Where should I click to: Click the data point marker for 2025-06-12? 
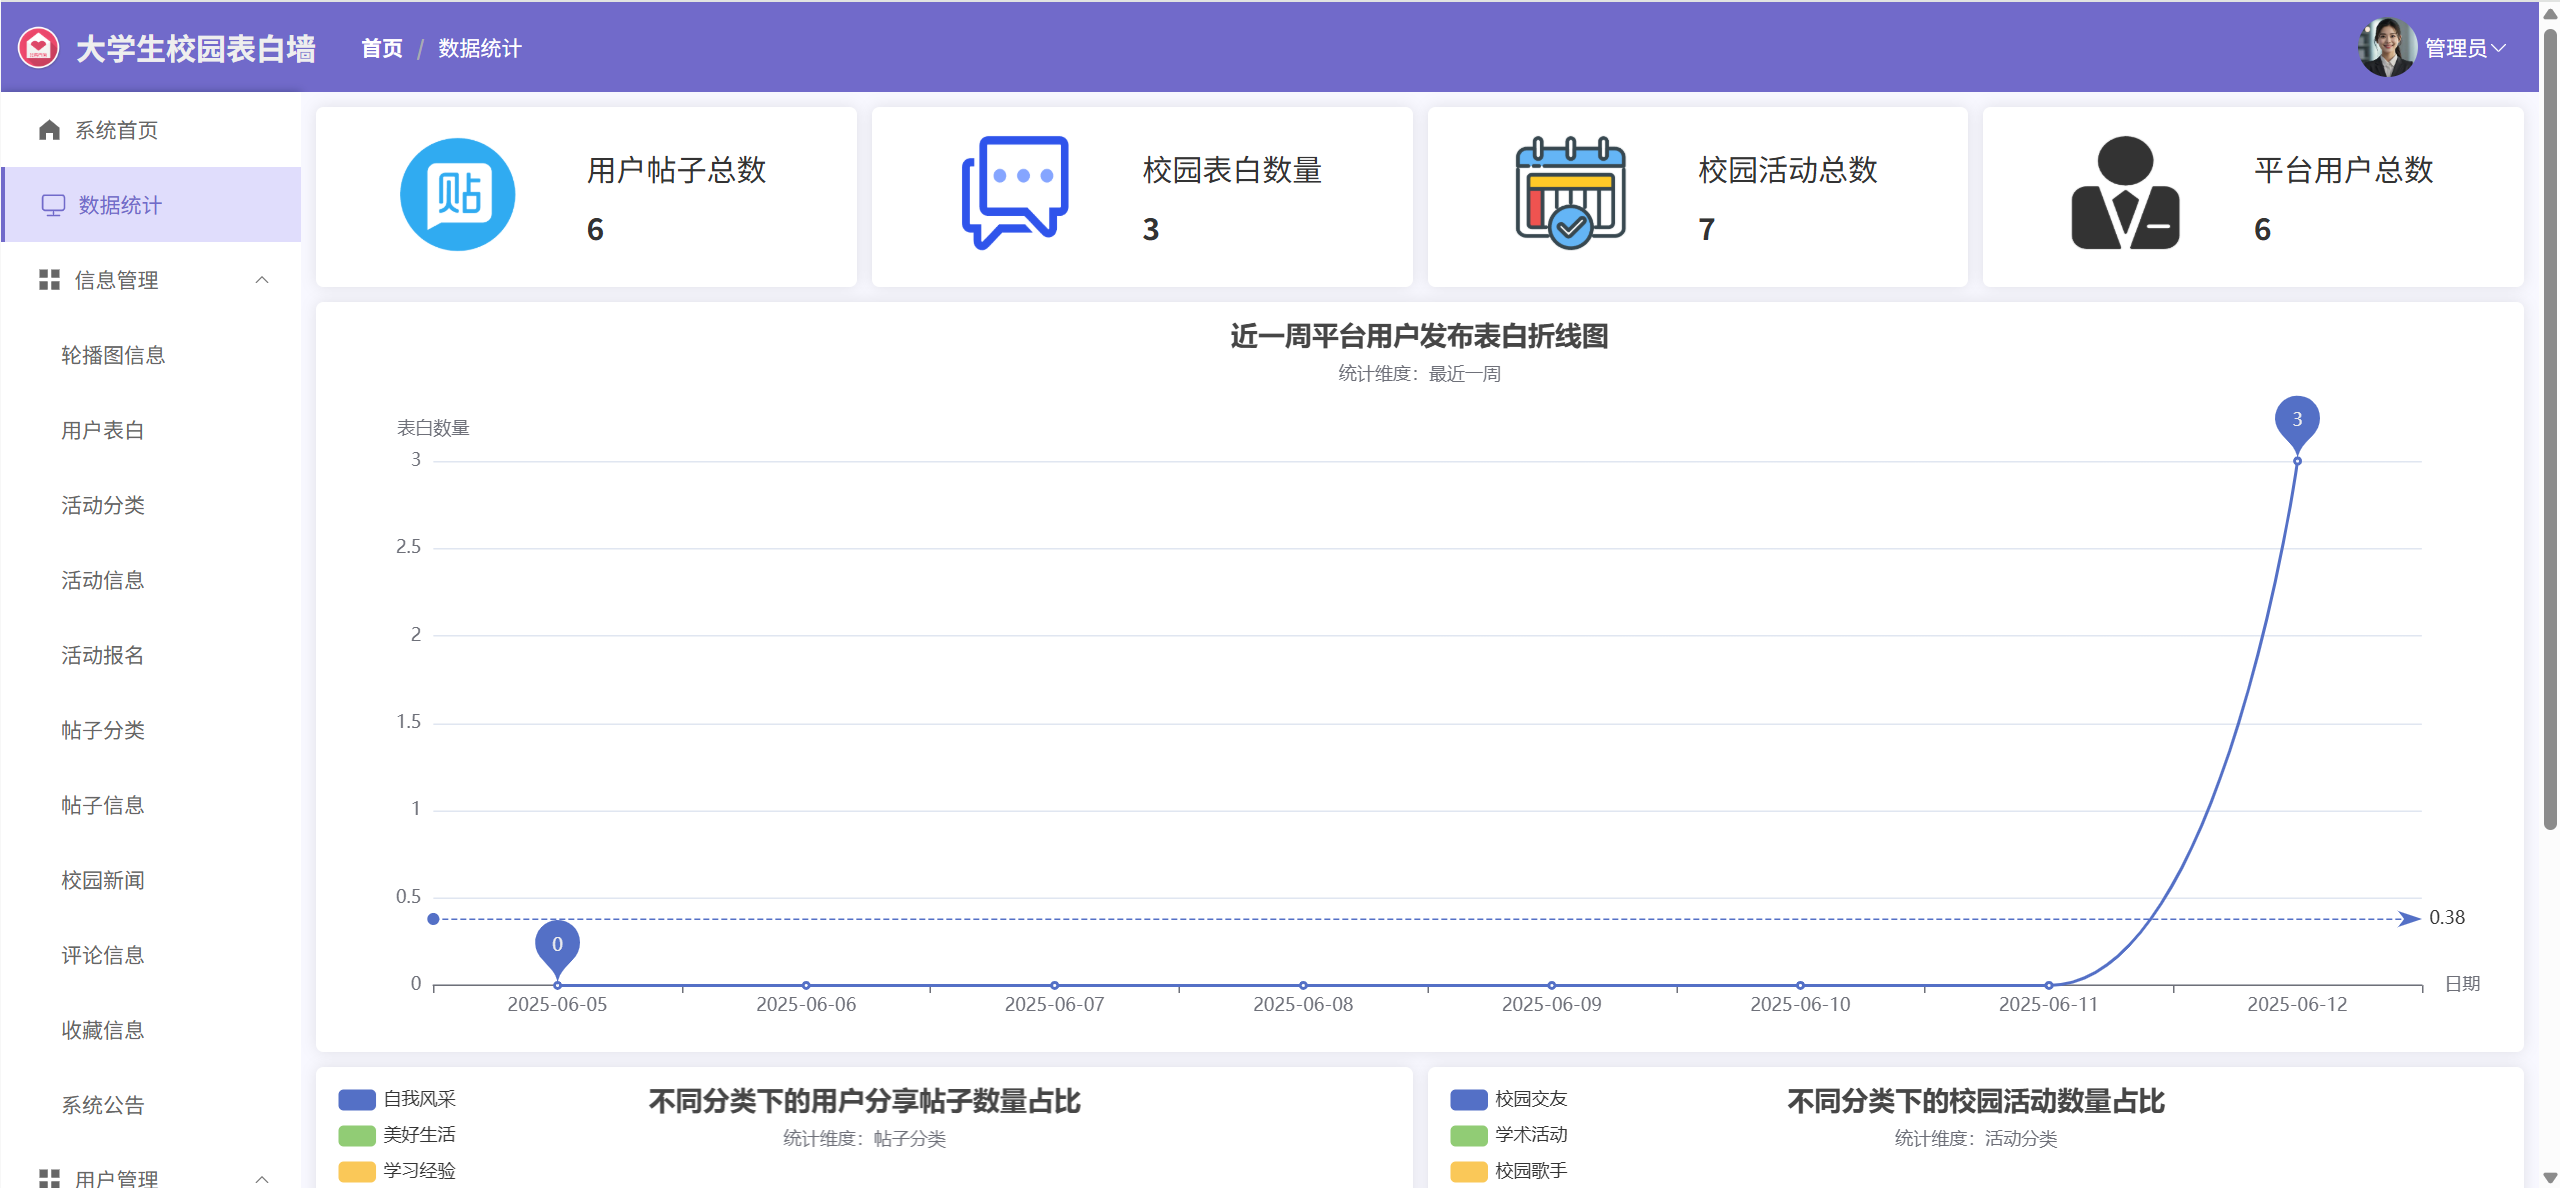[x=2297, y=461]
